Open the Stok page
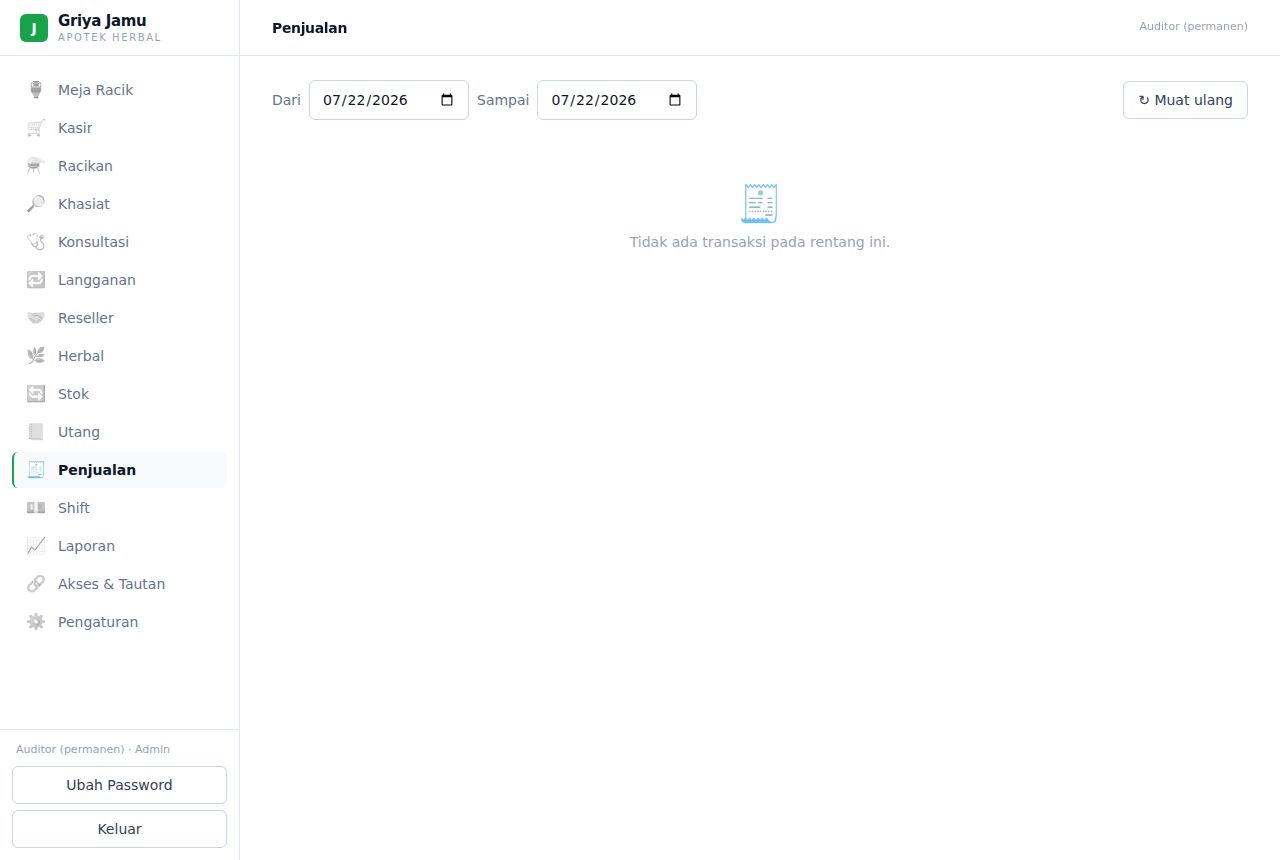1280x860 pixels. point(119,394)
